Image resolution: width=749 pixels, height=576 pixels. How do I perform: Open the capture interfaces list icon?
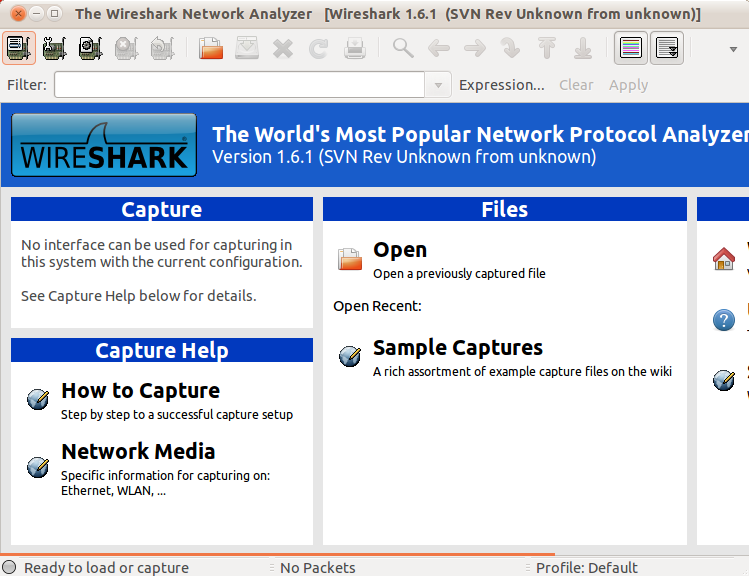point(19,48)
